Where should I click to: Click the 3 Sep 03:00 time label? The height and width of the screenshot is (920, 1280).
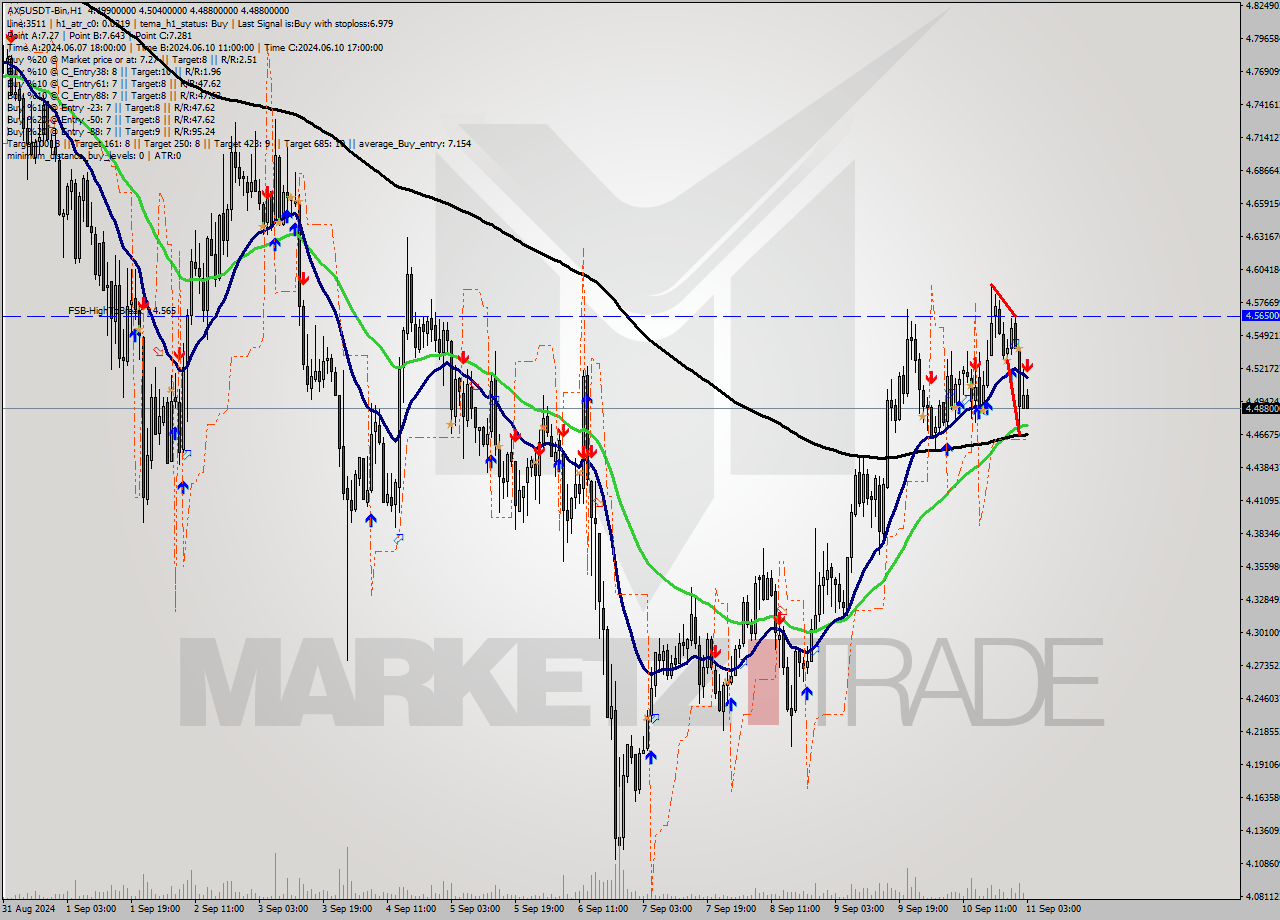click(x=282, y=909)
